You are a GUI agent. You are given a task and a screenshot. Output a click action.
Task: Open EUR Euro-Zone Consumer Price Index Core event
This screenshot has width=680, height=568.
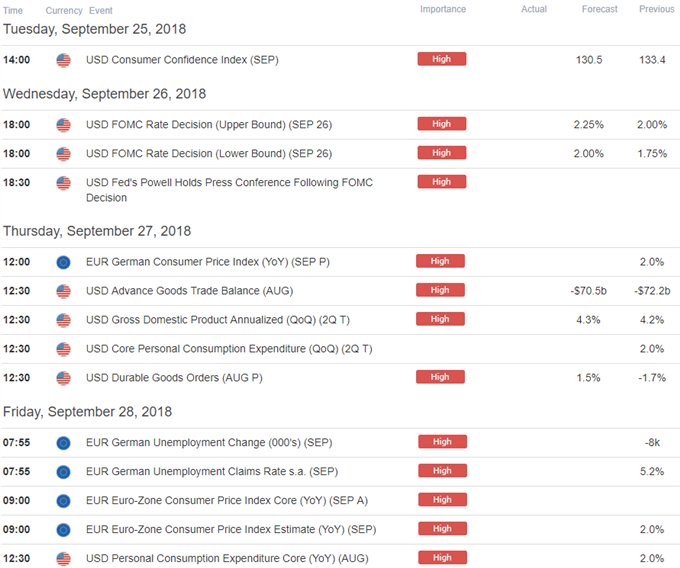click(227, 501)
